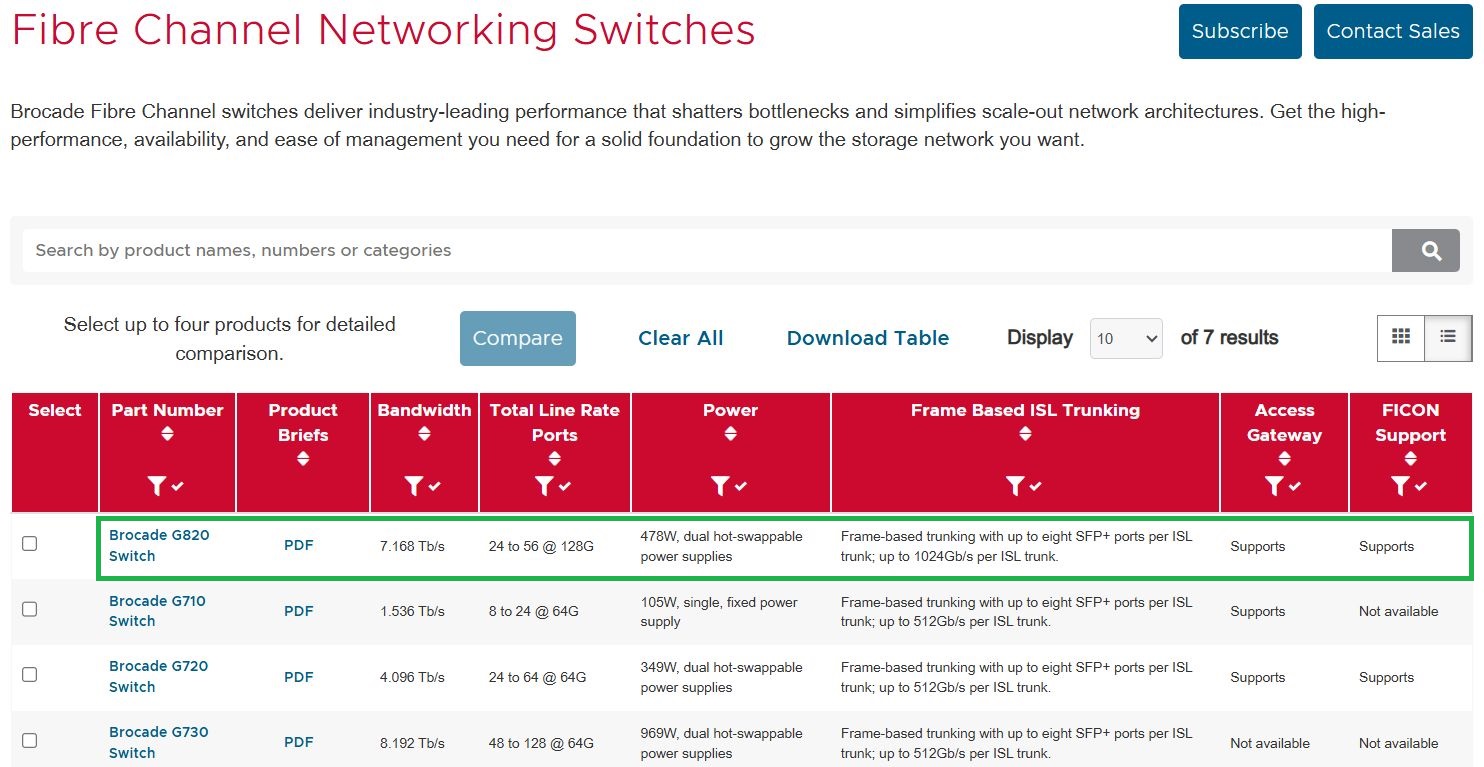Tick the checkbox for Brocade G820 Switch

point(30,544)
